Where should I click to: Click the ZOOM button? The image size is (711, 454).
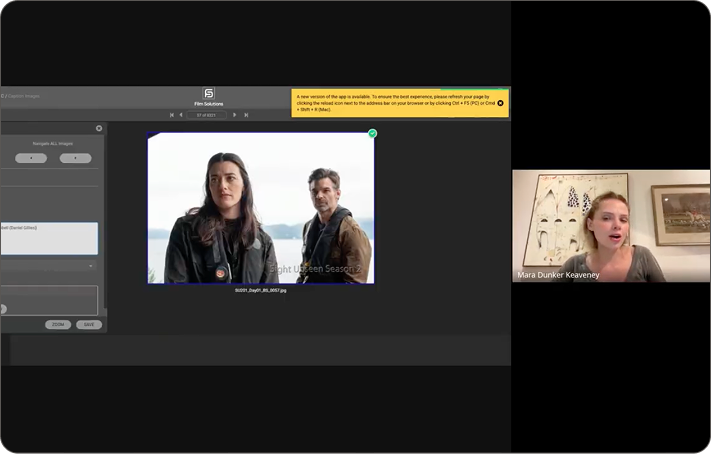tap(58, 325)
